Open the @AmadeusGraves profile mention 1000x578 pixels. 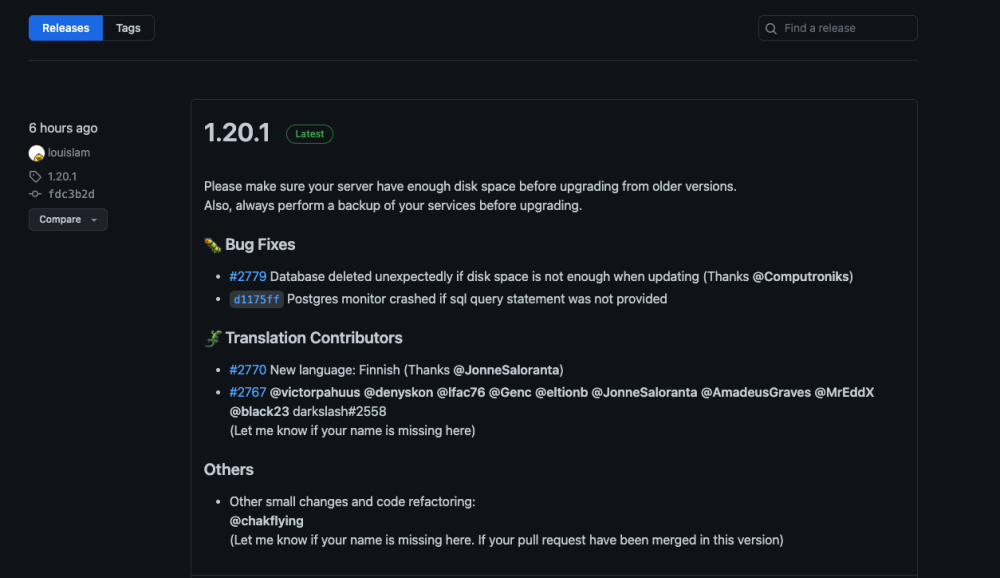coord(756,392)
